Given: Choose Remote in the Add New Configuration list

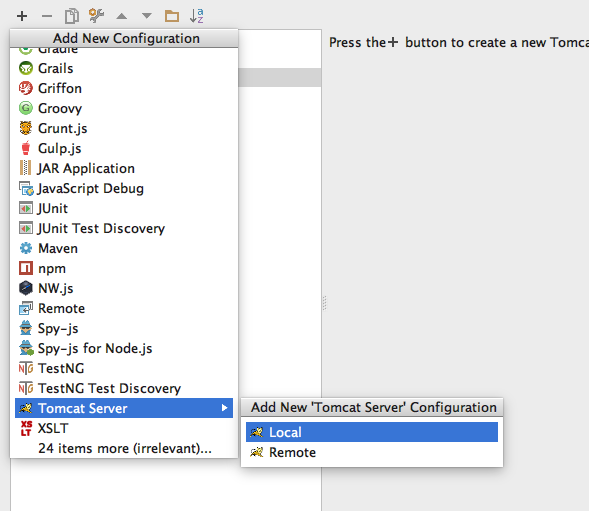Looking at the screenshot, I should 124,308.
